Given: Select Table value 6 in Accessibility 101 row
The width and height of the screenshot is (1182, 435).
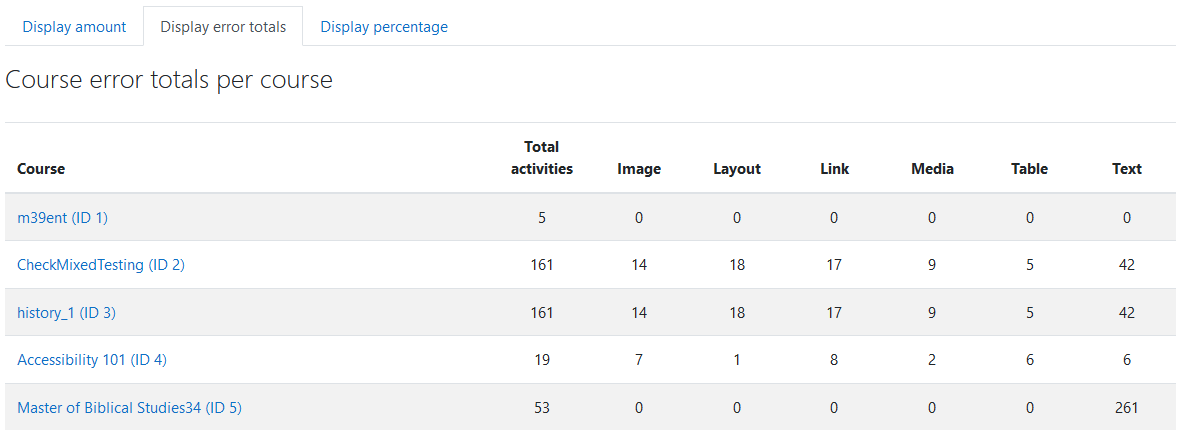Looking at the screenshot, I should coord(1030,360).
